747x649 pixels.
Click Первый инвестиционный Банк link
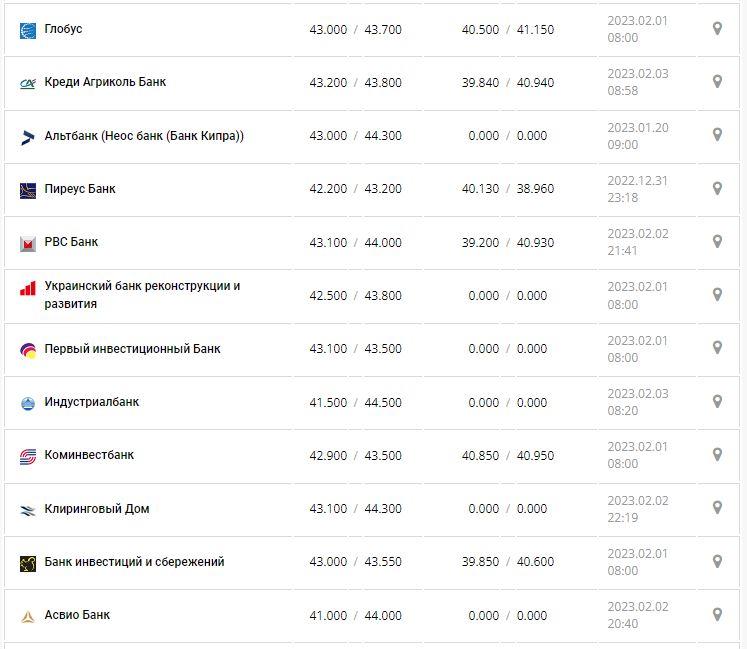[132, 349]
